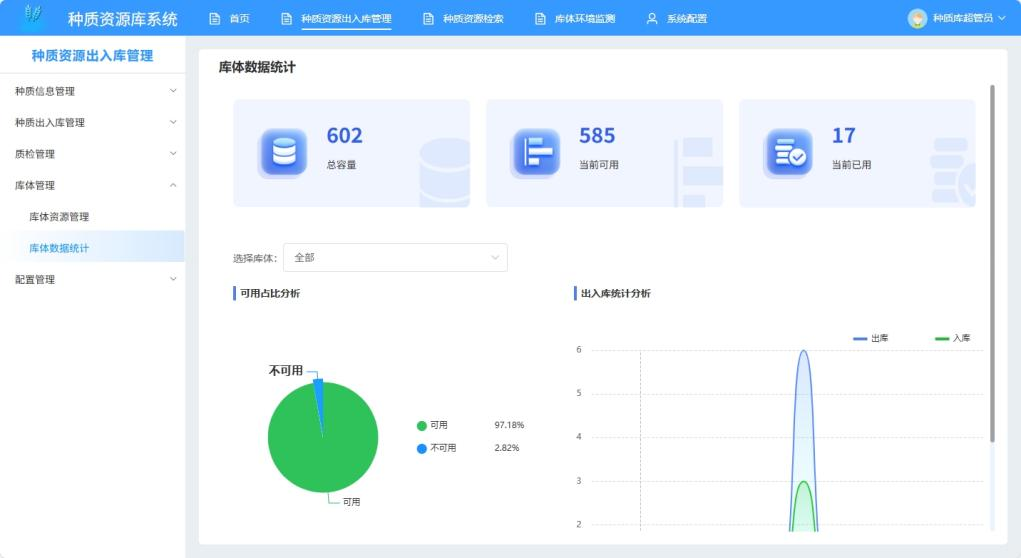Click the bar chart icon for 当前可用

[537, 153]
